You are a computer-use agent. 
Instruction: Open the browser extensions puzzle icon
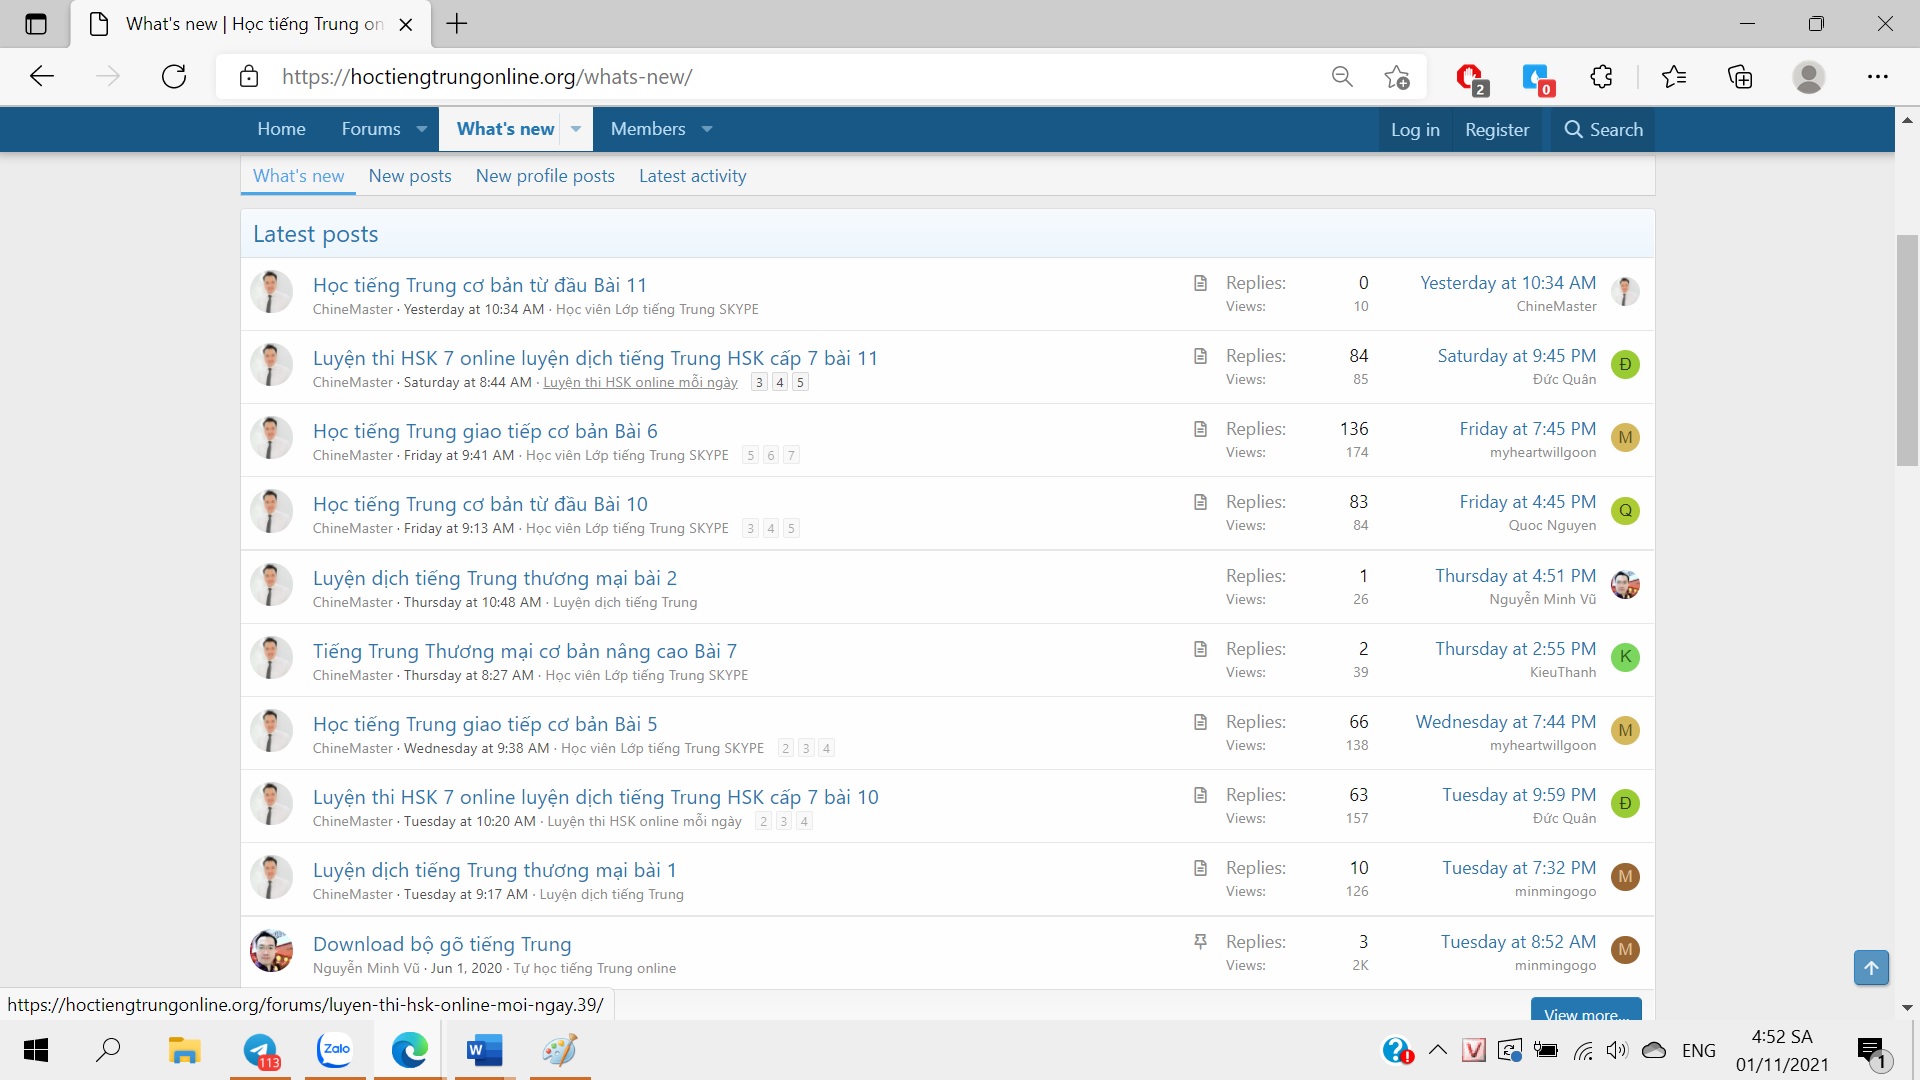[x=1601, y=77]
